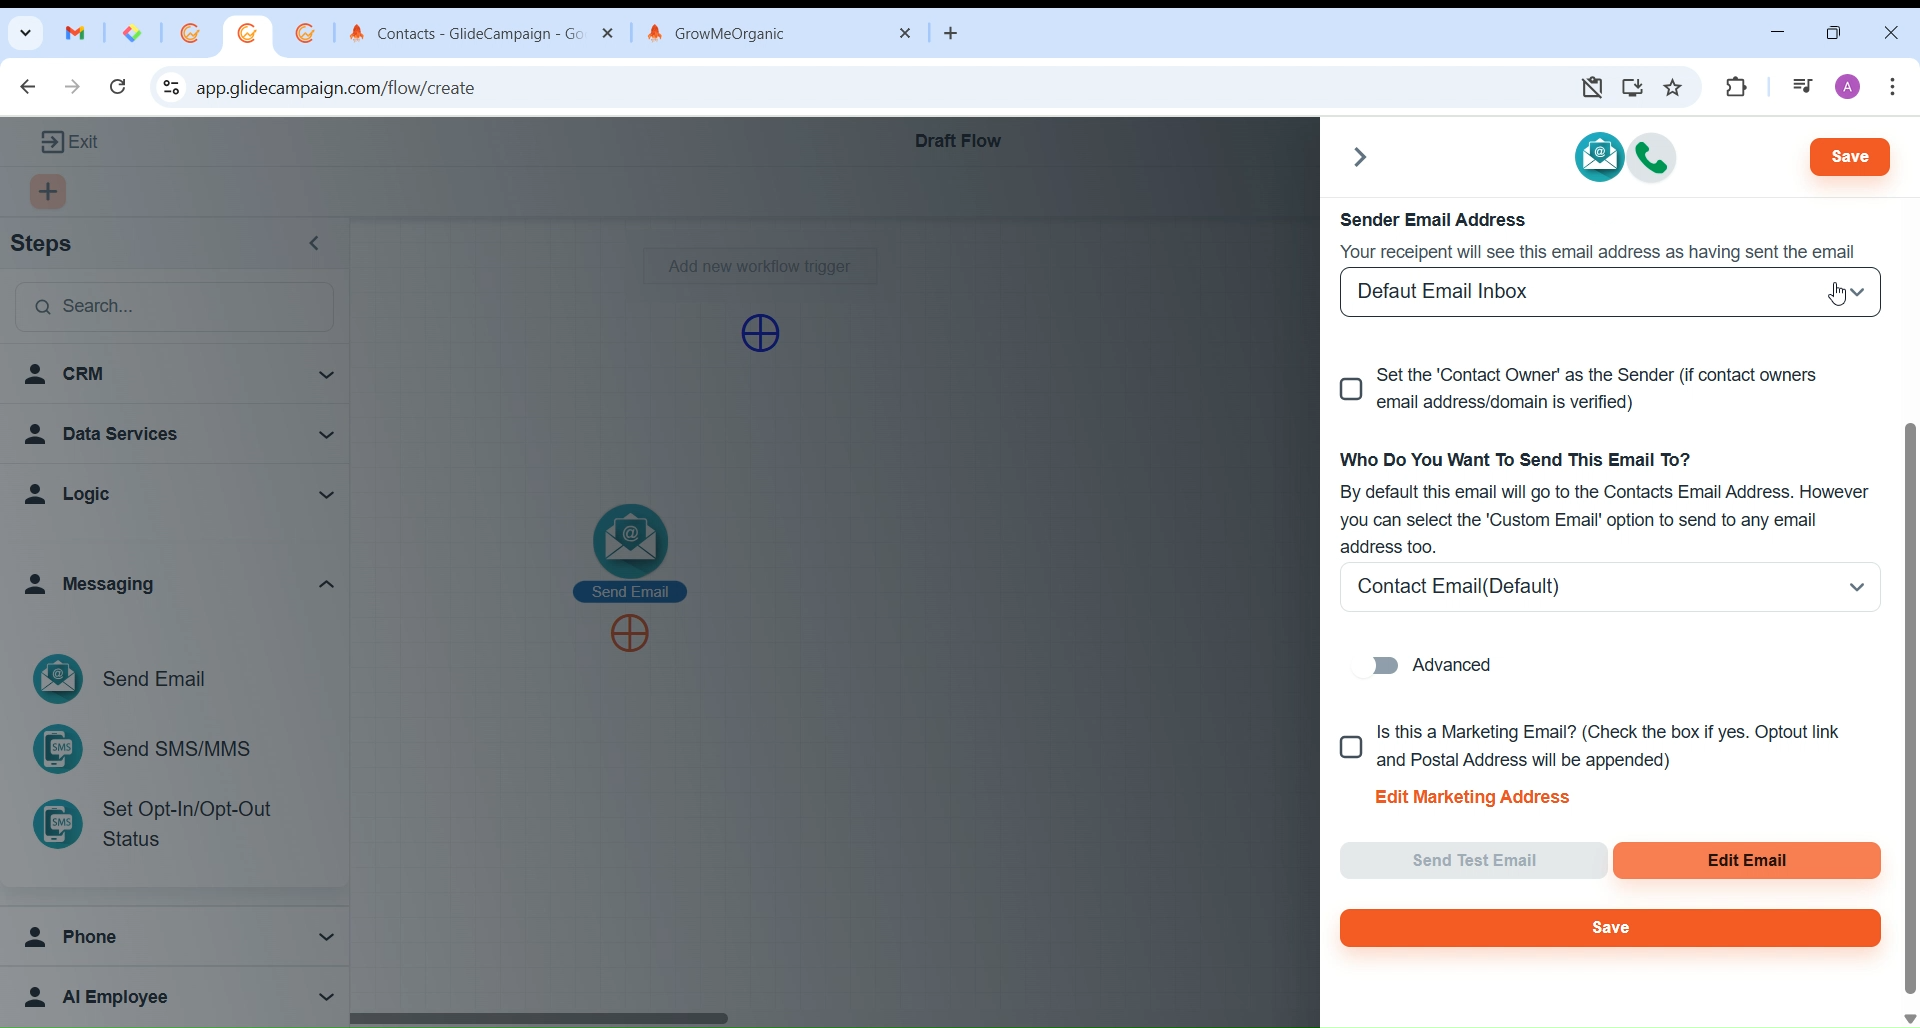
Task: Open browser extensions puzzle icon
Action: click(1738, 88)
